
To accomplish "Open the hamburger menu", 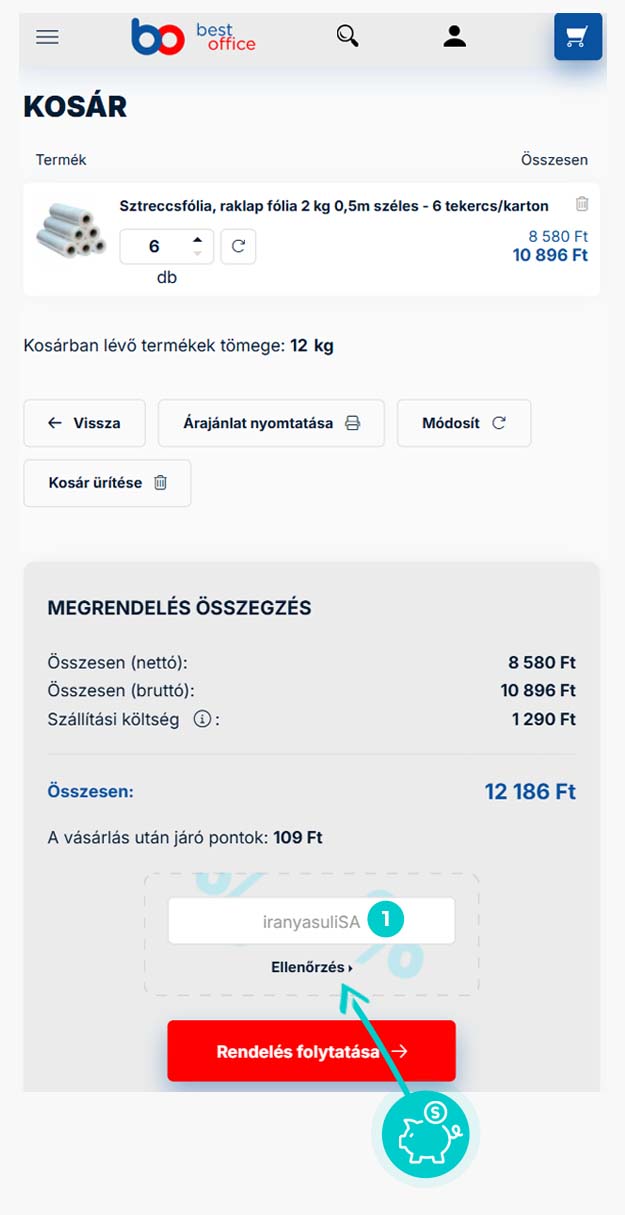I will (47, 37).
